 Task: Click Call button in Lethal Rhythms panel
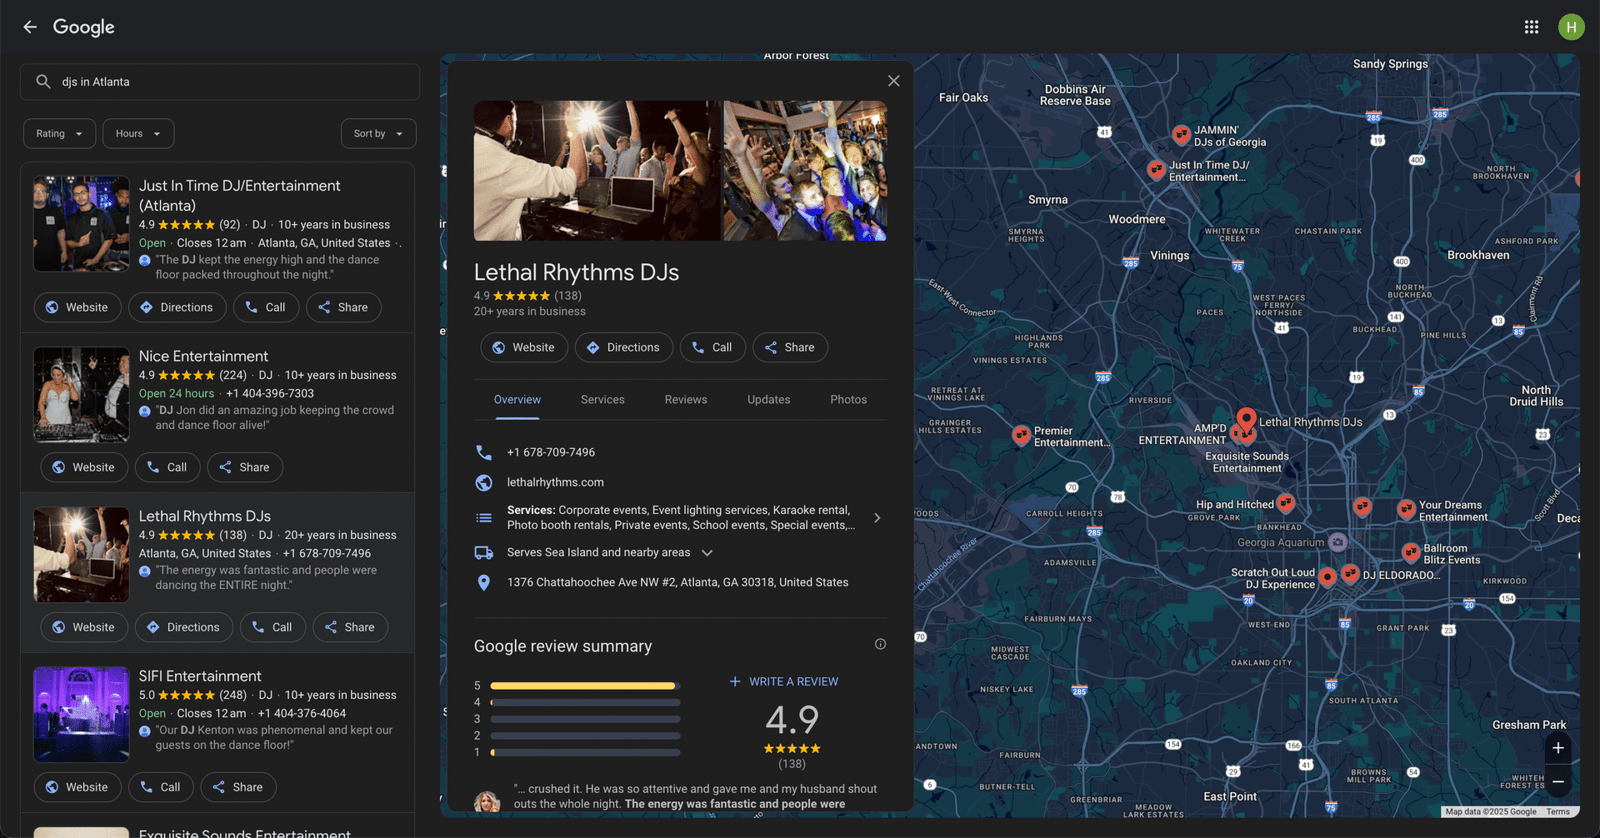(x=712, y=347)
